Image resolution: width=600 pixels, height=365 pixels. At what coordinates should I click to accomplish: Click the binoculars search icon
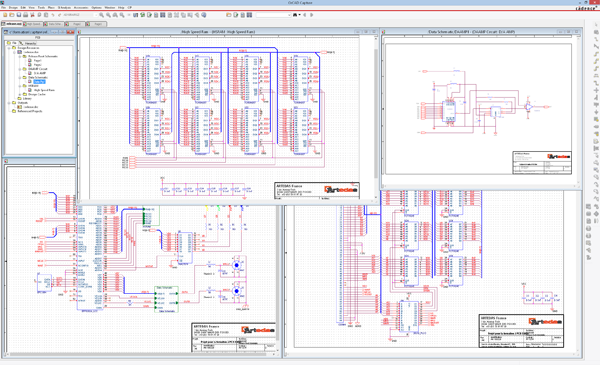(295, 15)
